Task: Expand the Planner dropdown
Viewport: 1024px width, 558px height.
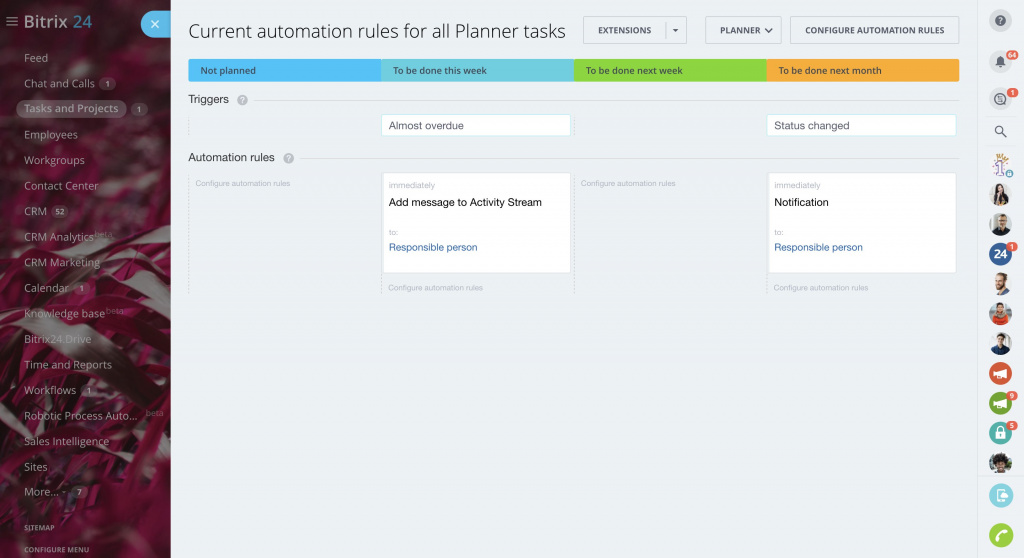Action: pyautogui.click(x=742, y=31)
